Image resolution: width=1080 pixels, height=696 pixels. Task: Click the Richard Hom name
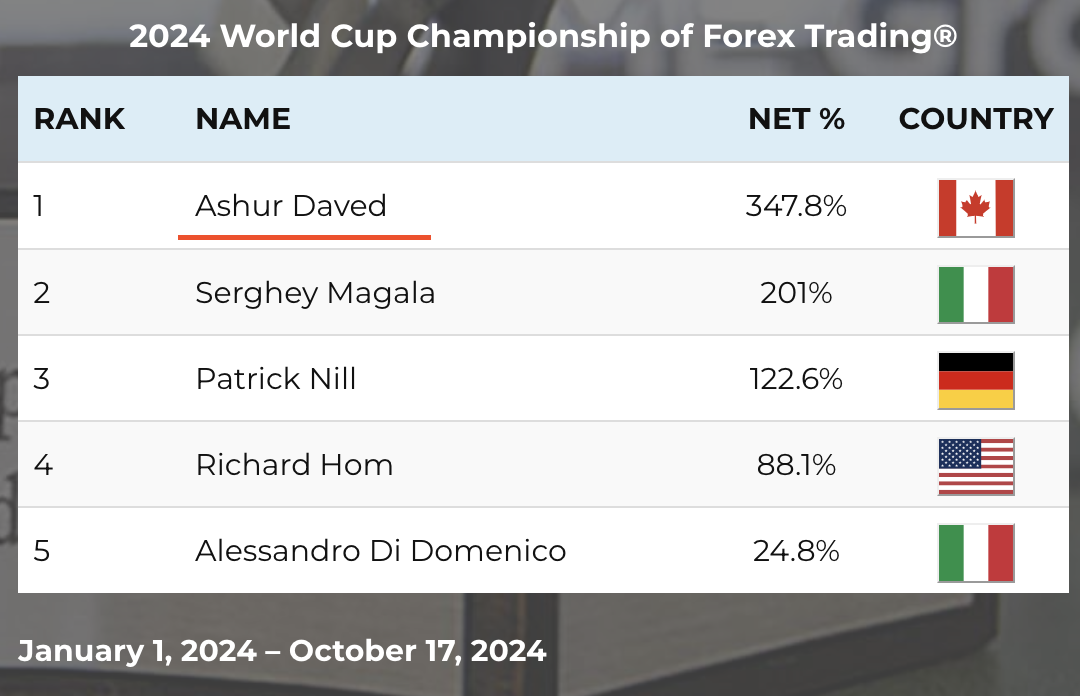point(294,465)
